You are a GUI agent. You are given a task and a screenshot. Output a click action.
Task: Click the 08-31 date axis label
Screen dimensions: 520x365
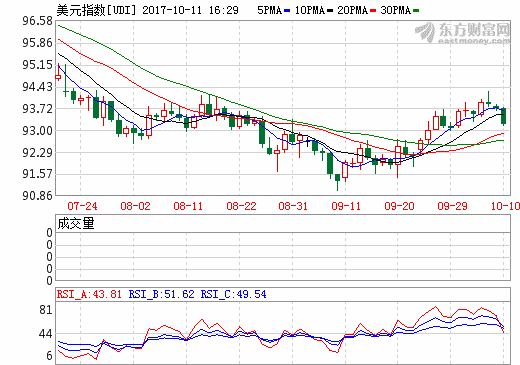[293, 206]
